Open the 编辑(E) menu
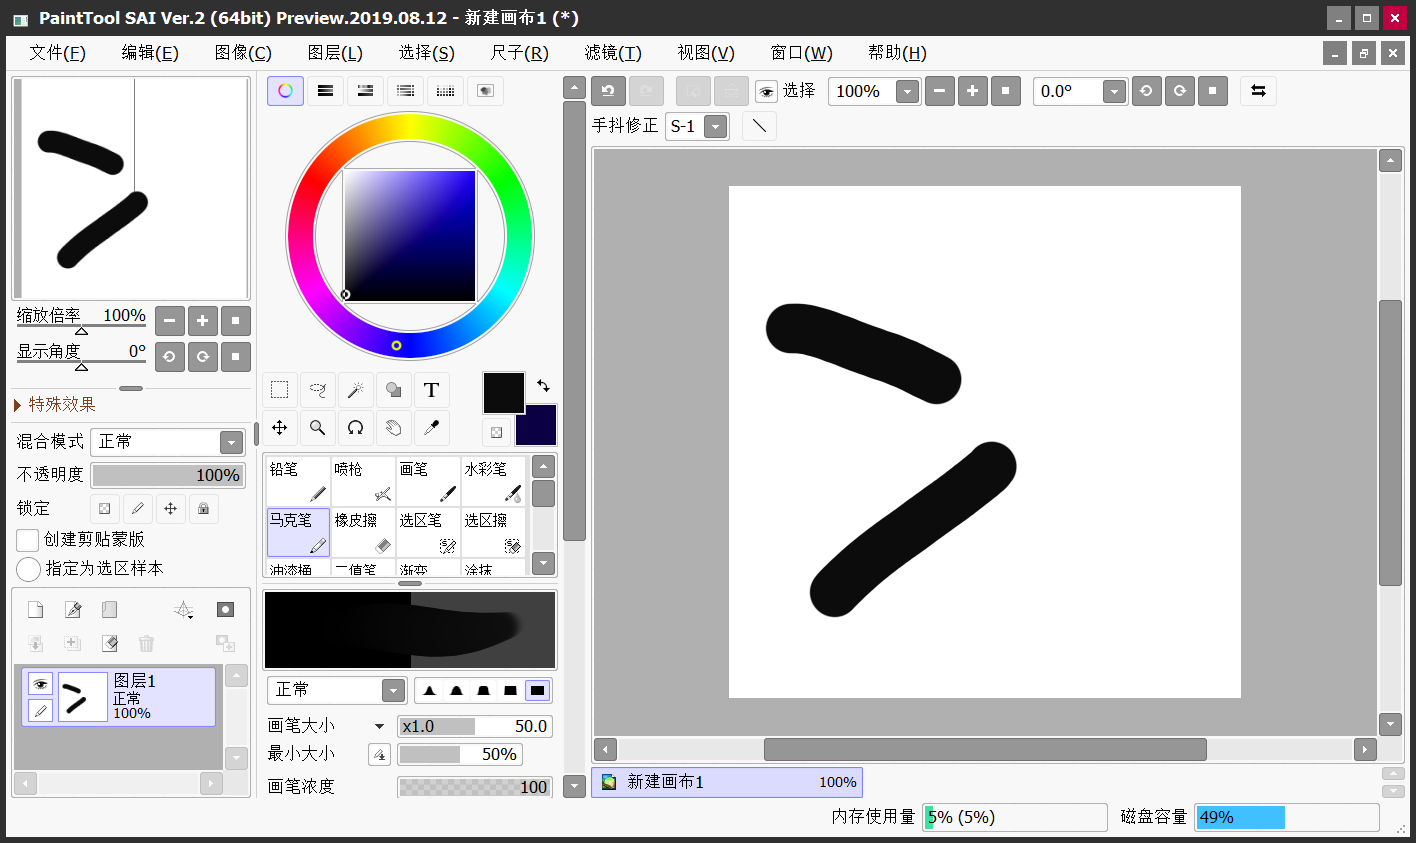 [x=150, y=53]
